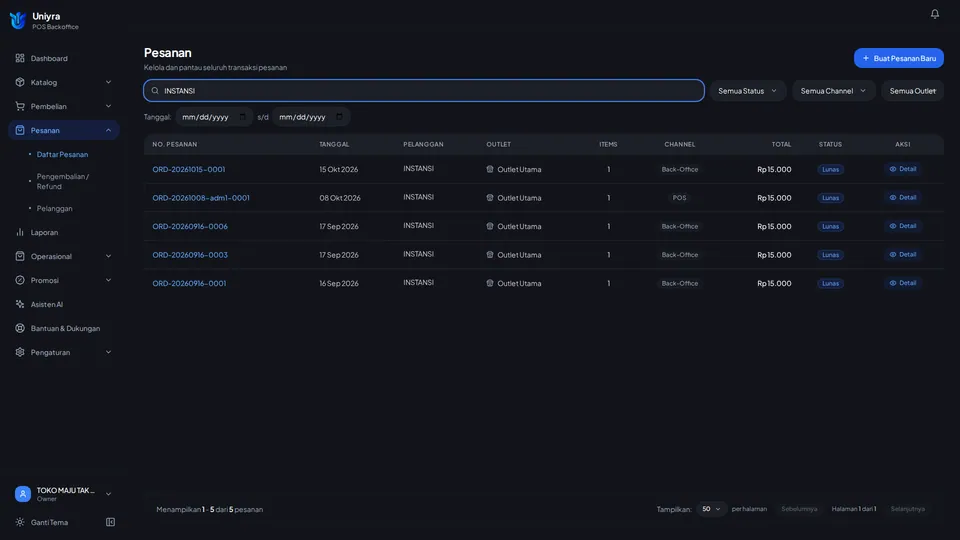This screenshot has height=540, width=960.
Task: Click the Operasional icon
Action: pyautogui.click(x=20, y=256)
